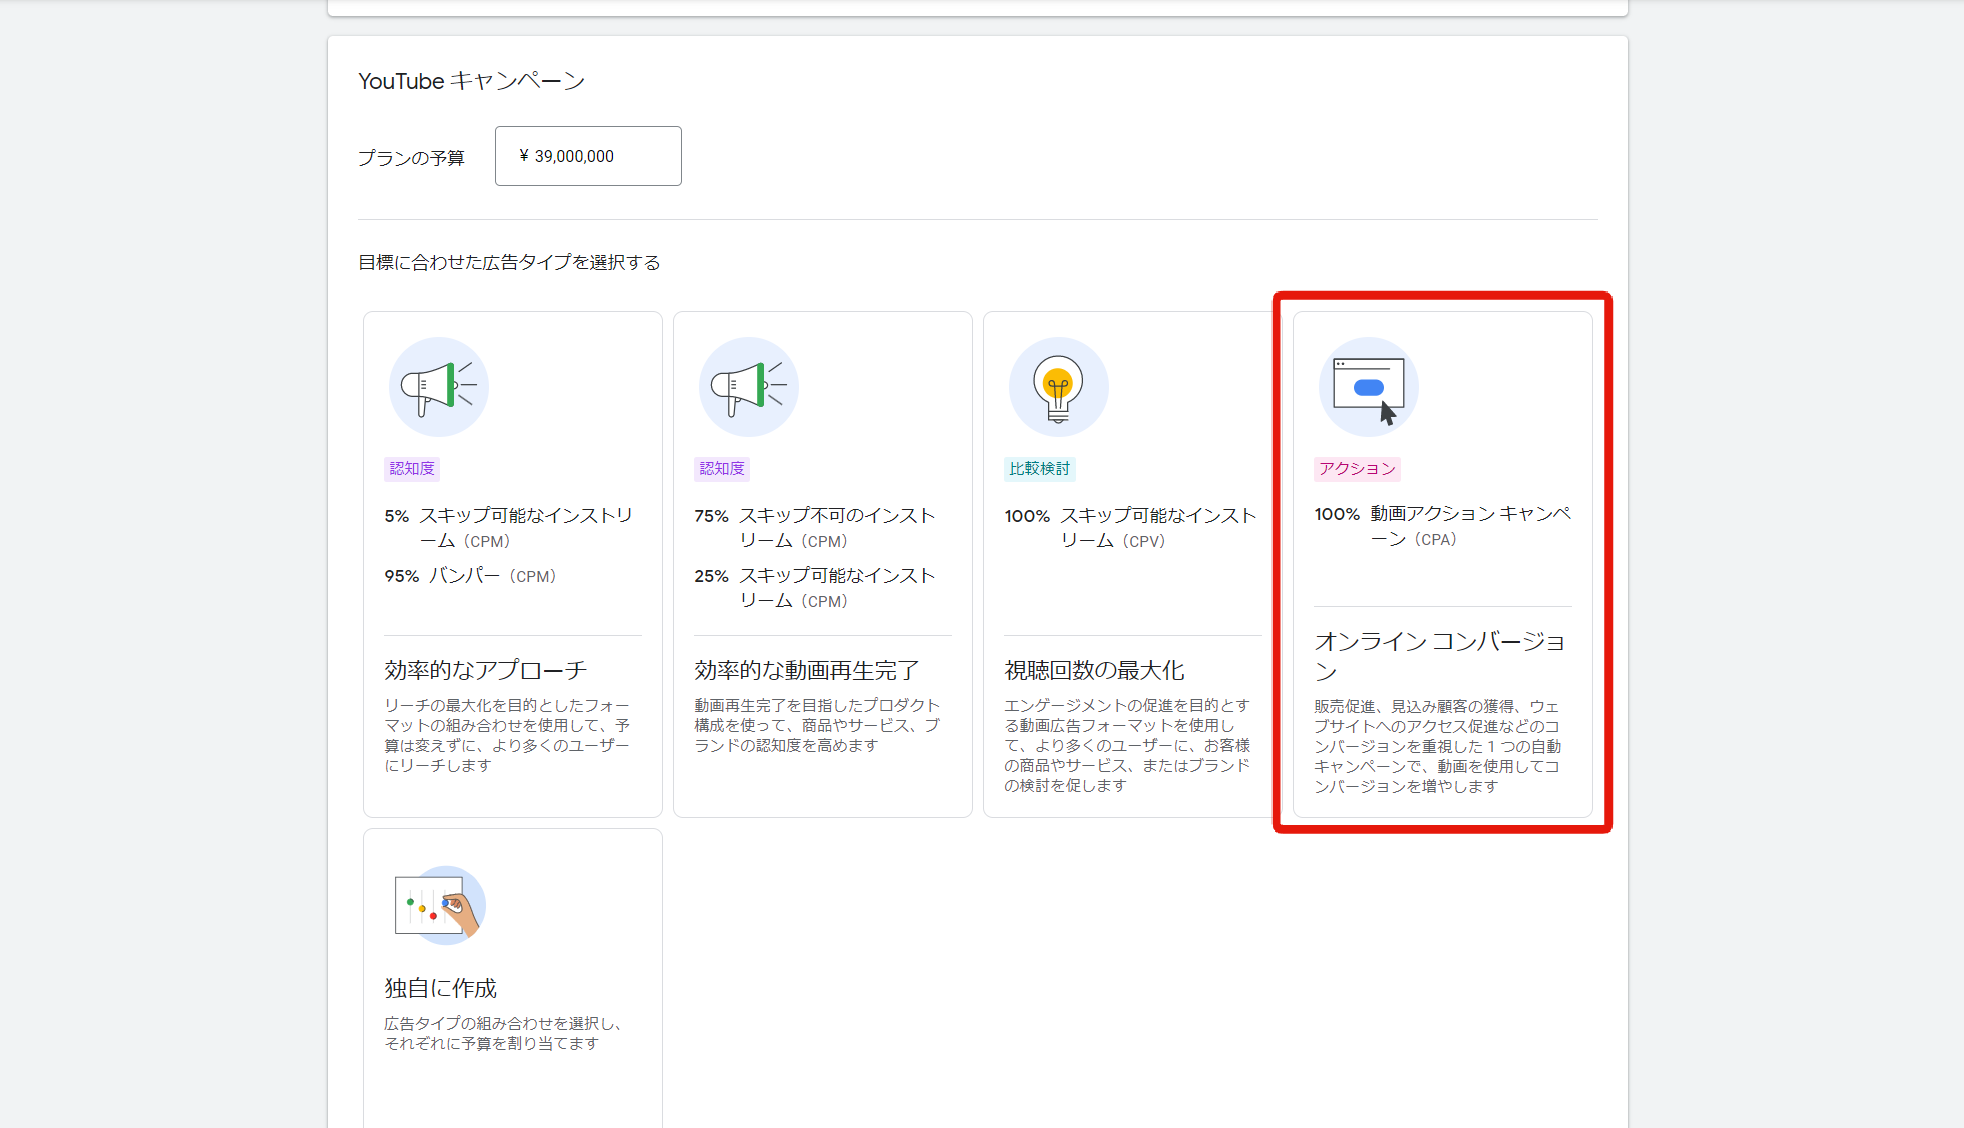The height and width of the screenshot is (1128, 1964).
Task: Click the description starting 広告タイプの組み合わせを選択し
Action: (503, 1033)
